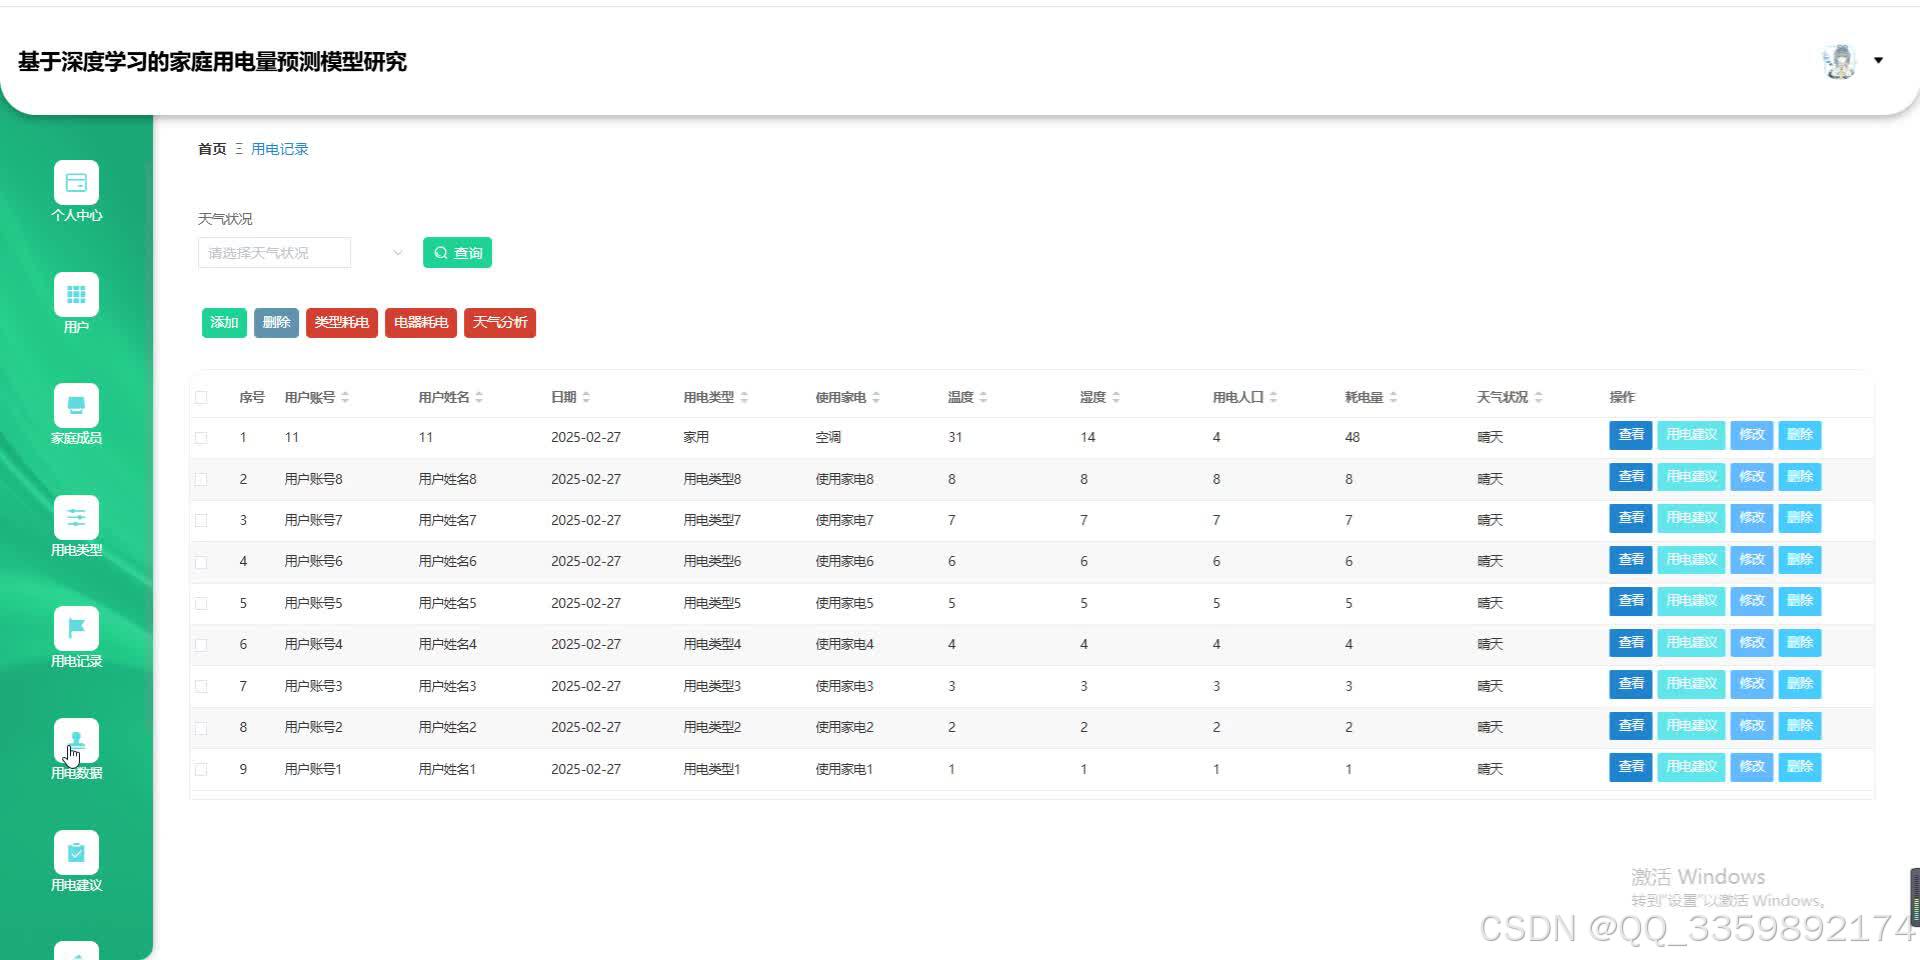
Task: Open 用电类型 sidebar icon
Action: [x=76, y=518]
